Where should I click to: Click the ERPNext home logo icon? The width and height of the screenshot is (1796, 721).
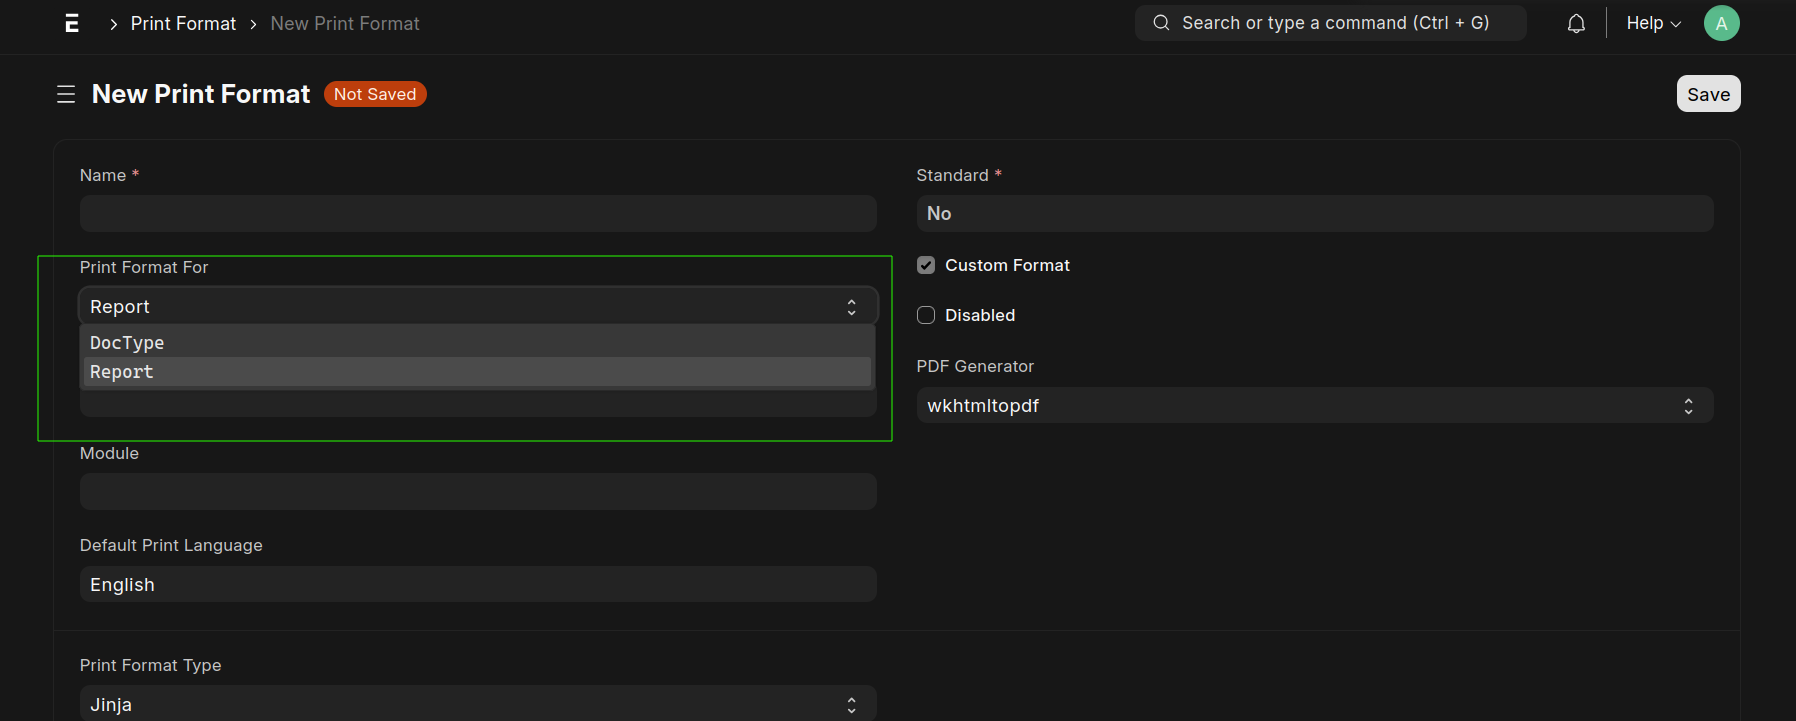72,23
